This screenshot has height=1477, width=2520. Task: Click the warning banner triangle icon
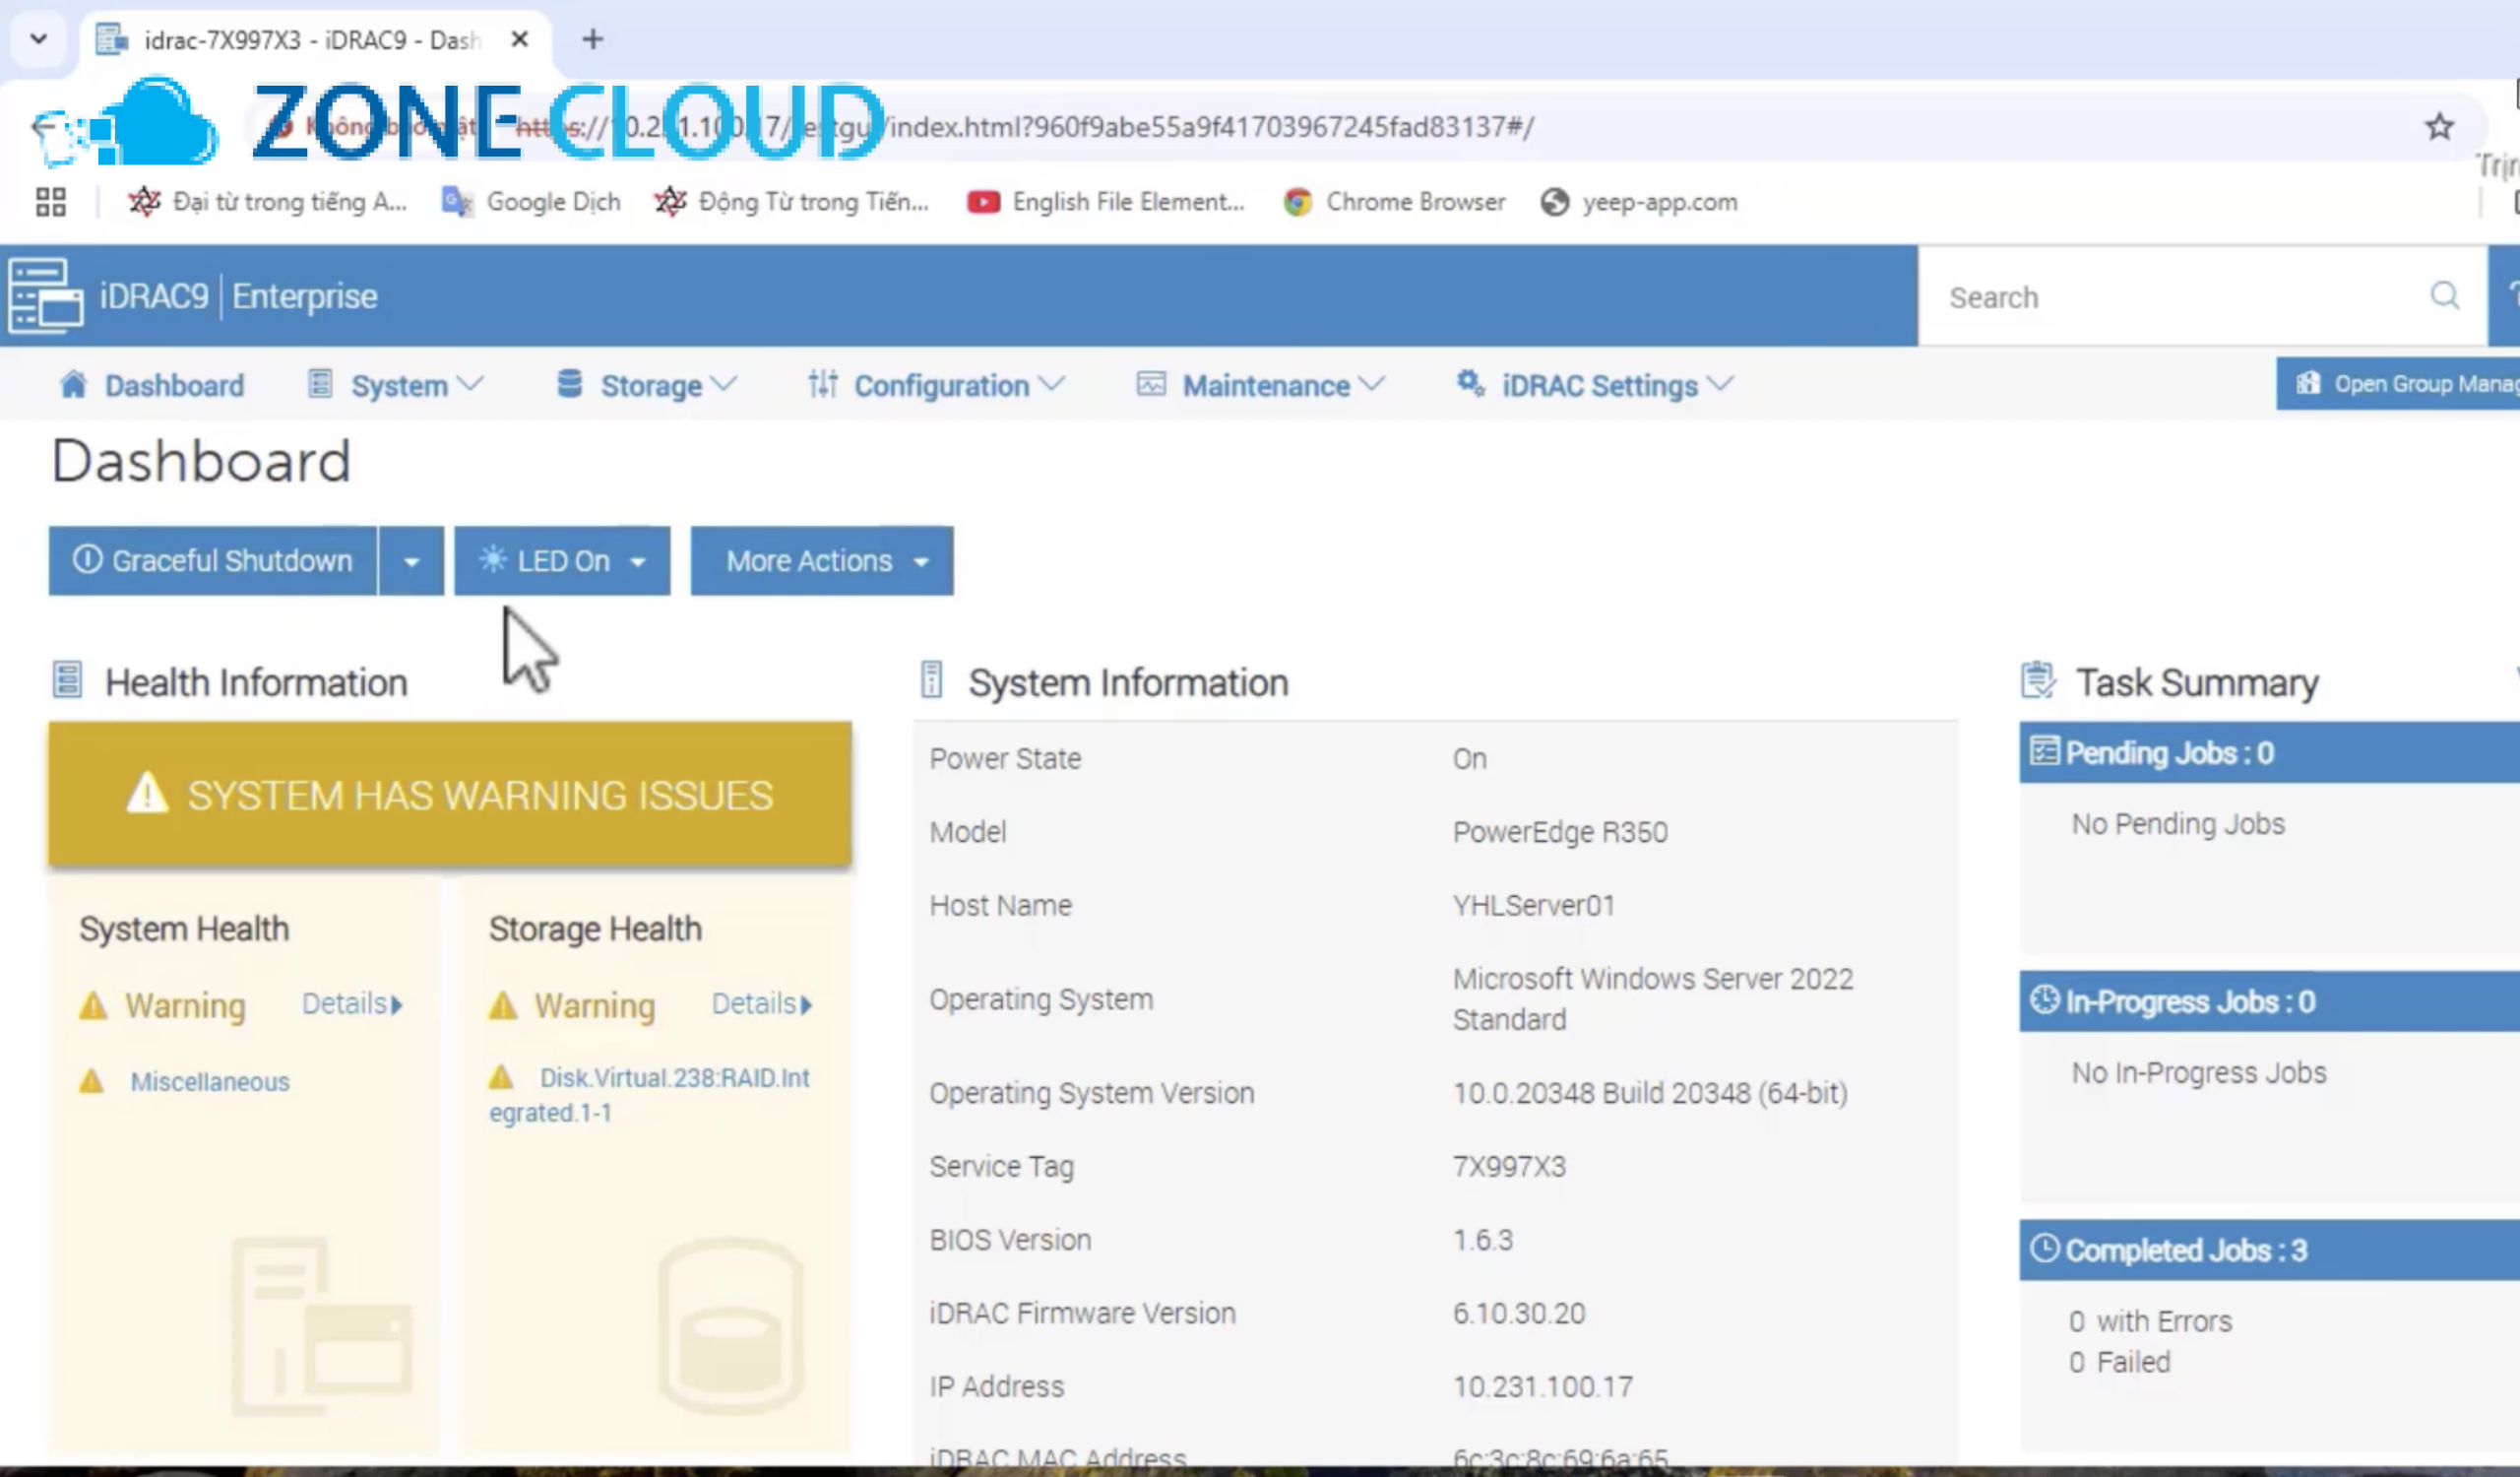pos(147,793)
